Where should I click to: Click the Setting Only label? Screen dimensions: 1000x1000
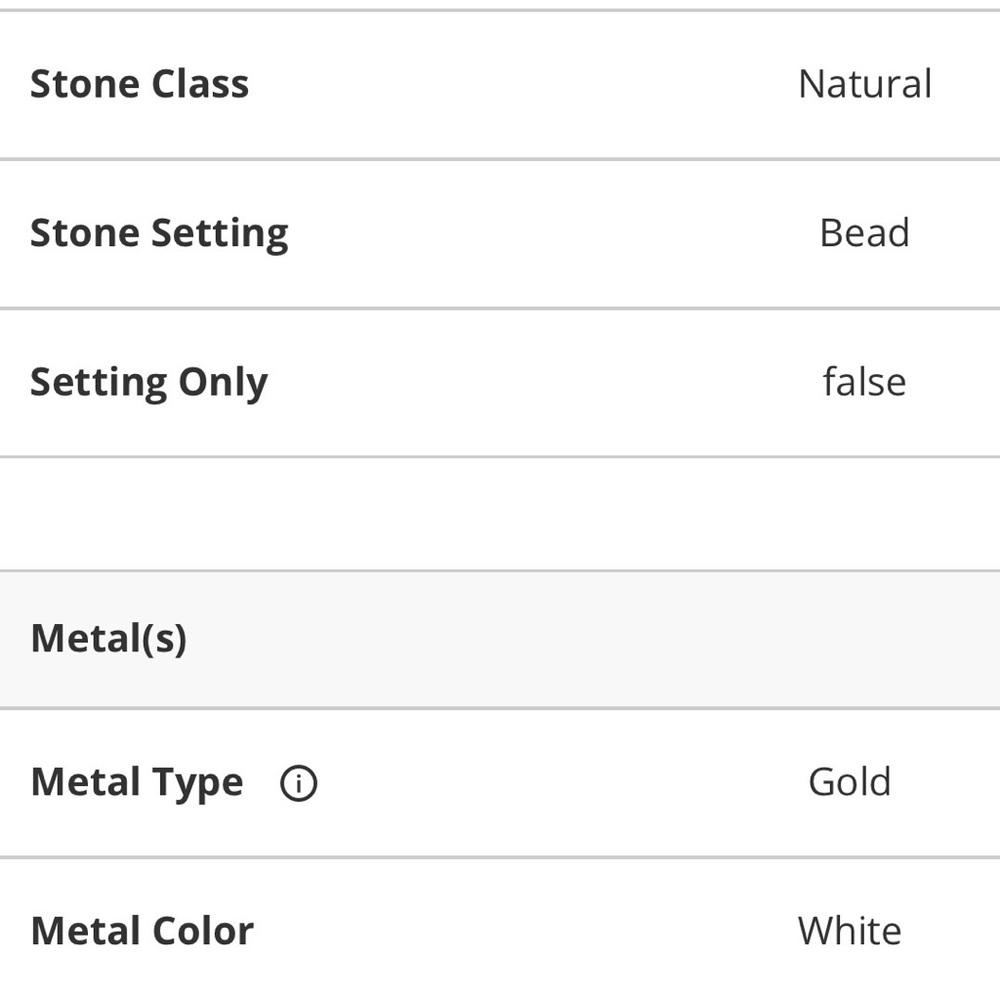click(x=149, y=382)
